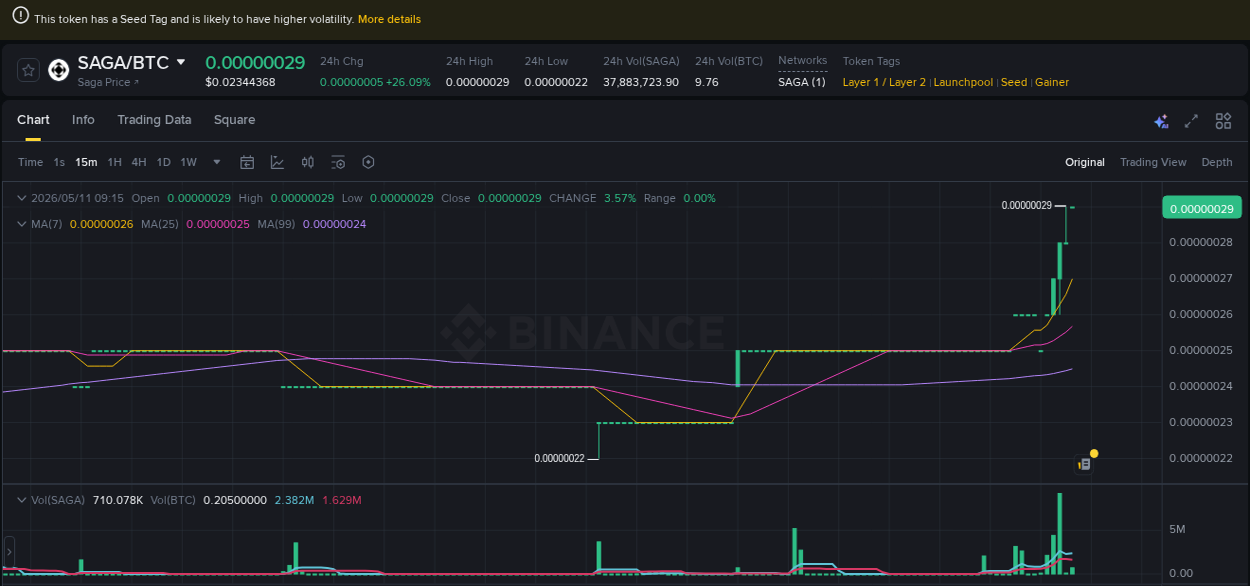Expand the left side panel arrow handle
Screen dimensions: 1250x586
click(9, 551)
